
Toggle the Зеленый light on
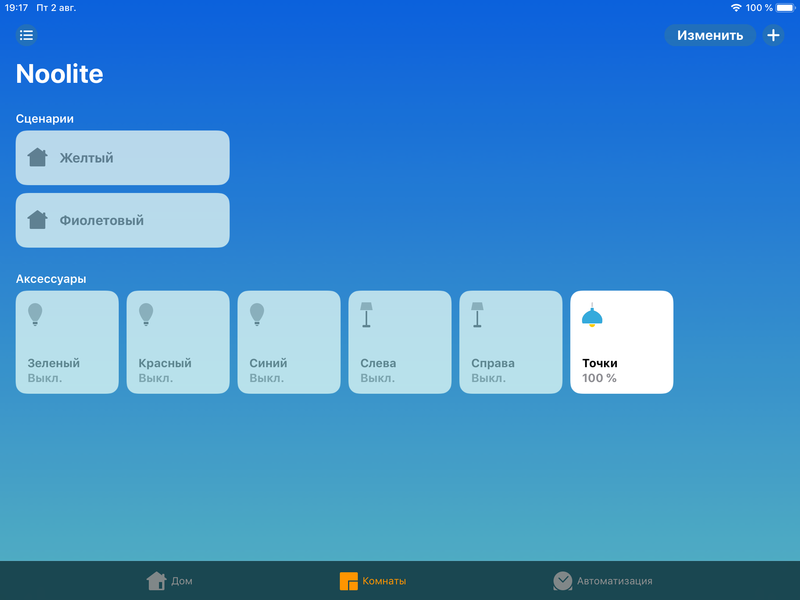click(x=67, y=342)
